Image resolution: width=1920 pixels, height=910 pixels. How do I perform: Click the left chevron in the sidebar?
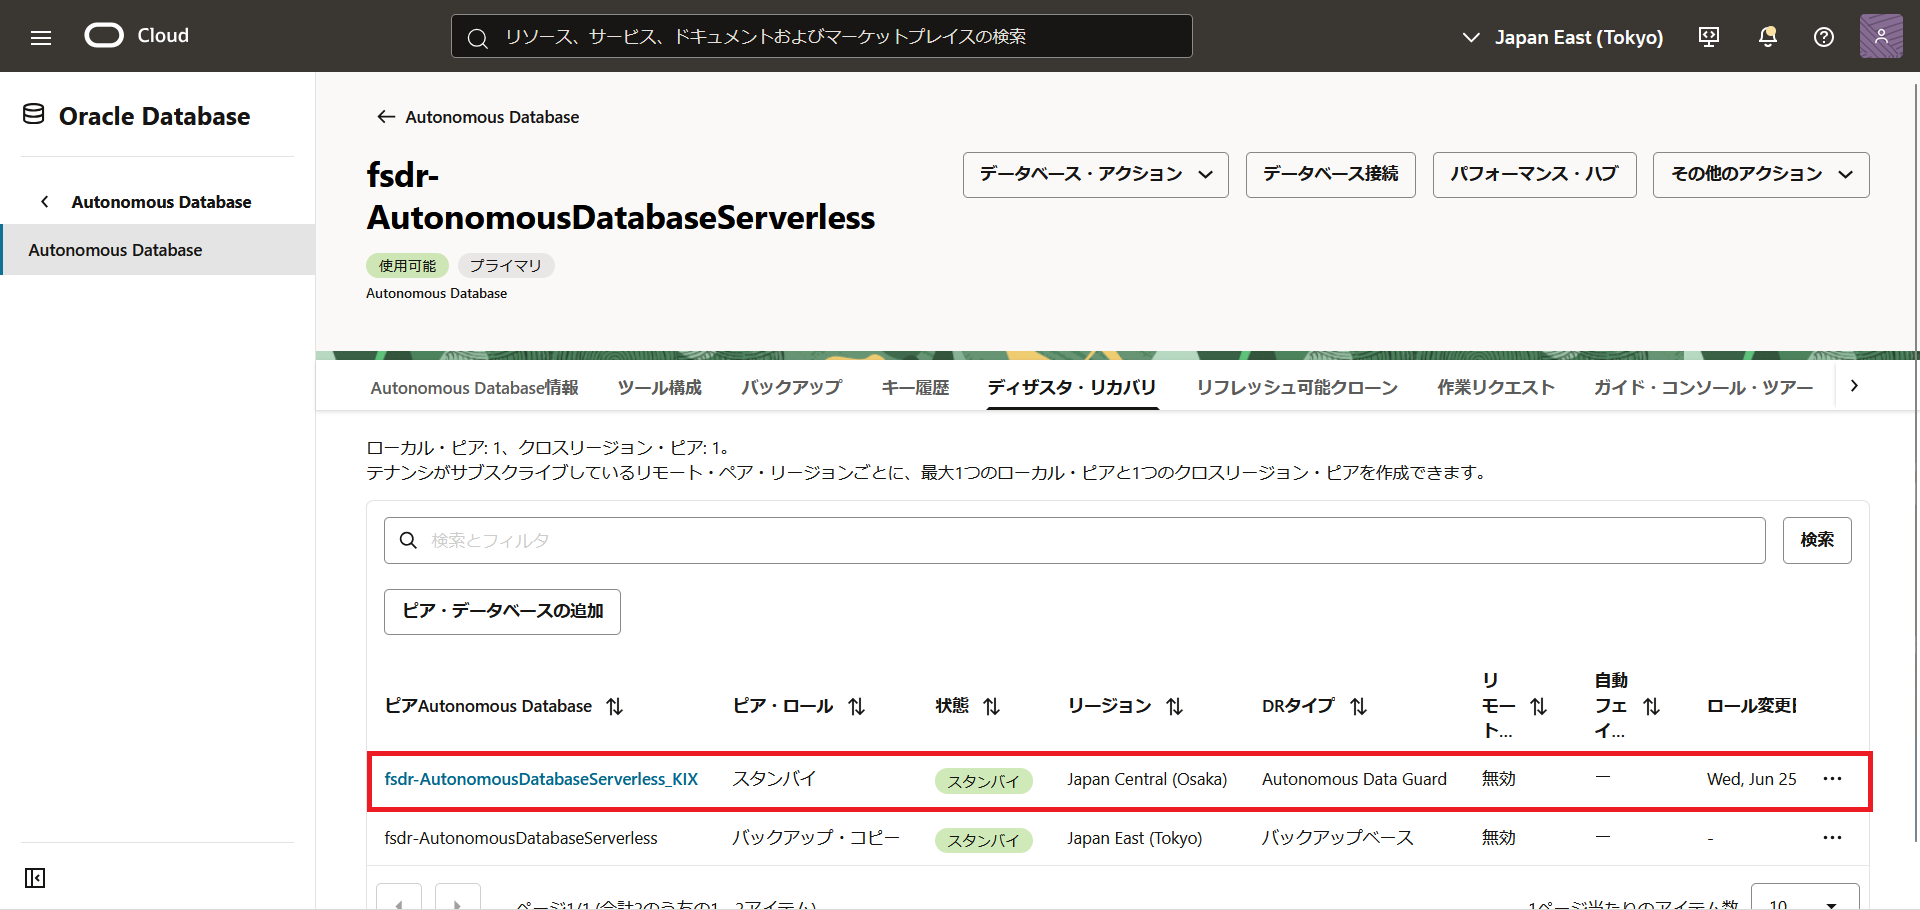click(x=45, y=202)
